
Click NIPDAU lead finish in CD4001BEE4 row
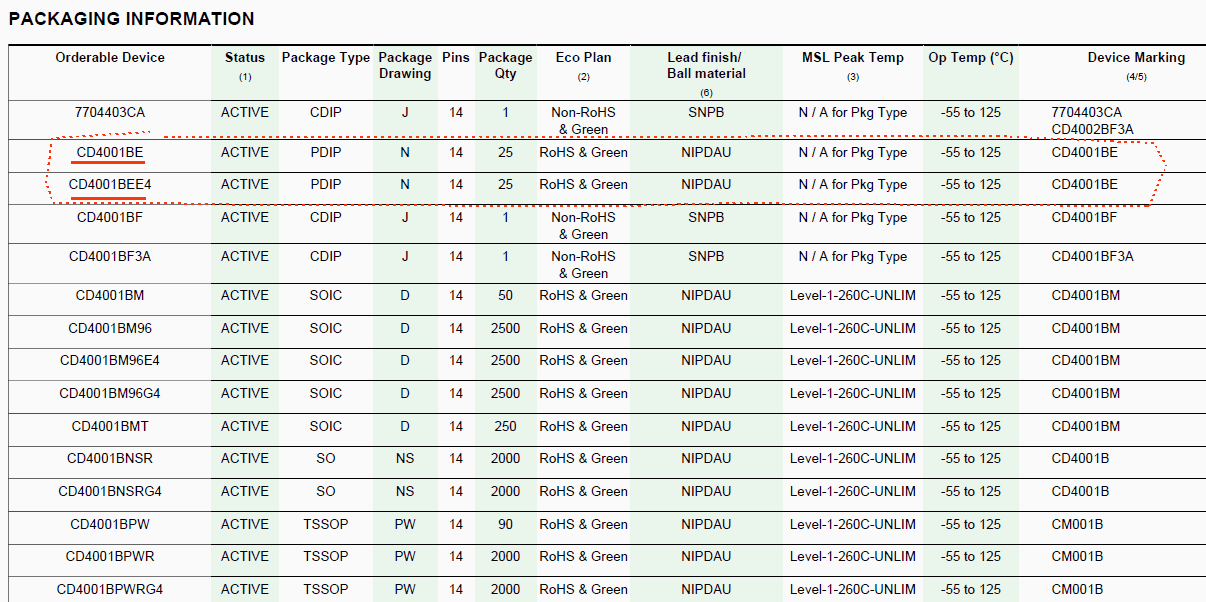click(x=706, y=185)
